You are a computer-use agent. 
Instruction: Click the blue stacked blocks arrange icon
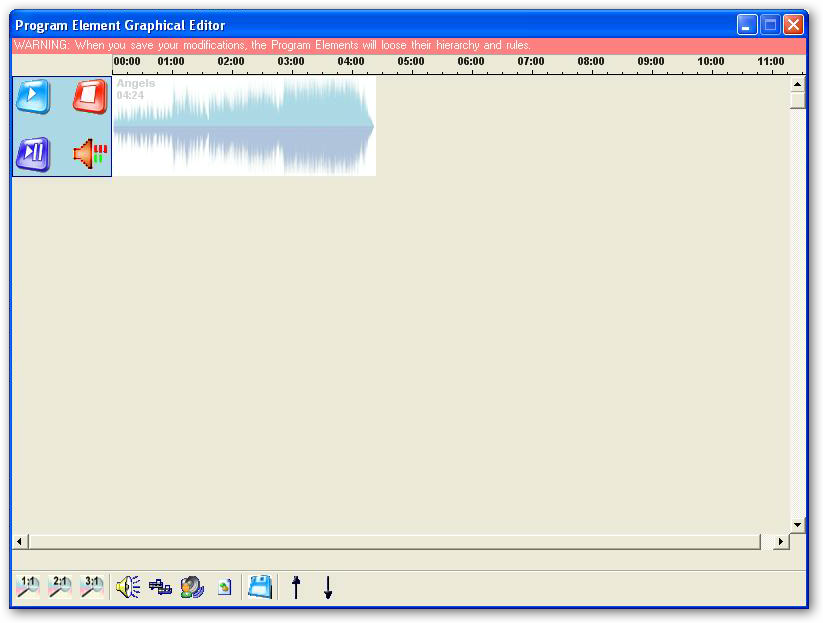(160, 587)
